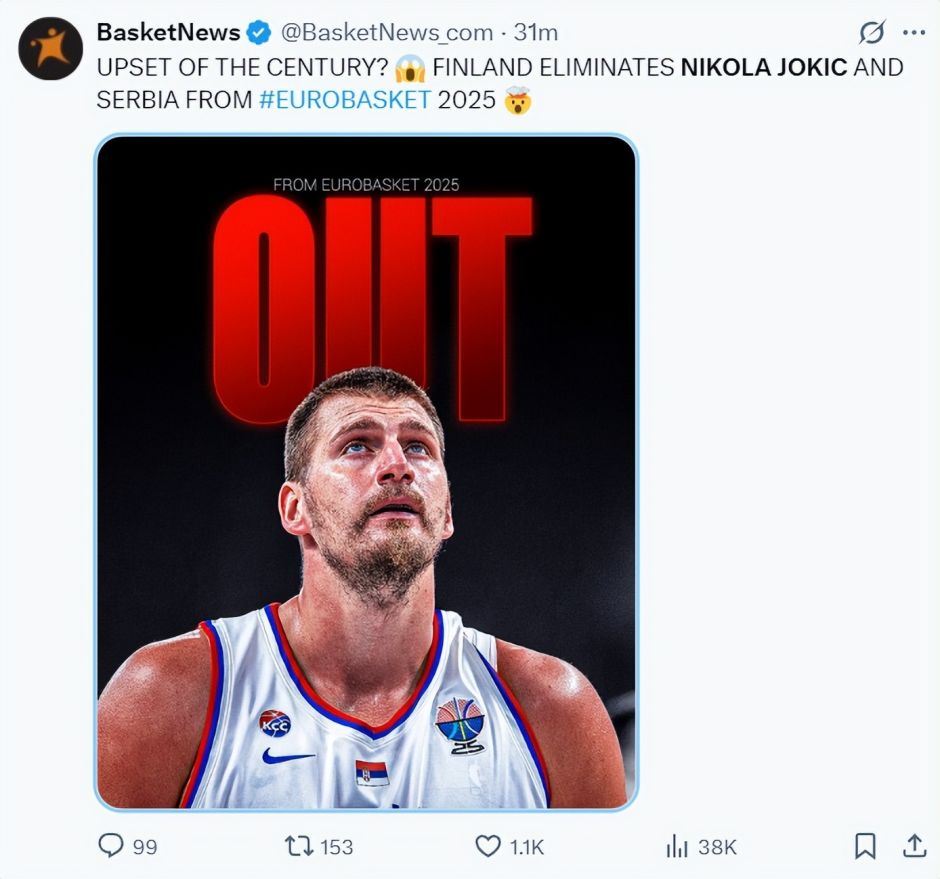Open Grok actions icon on the post
The height and width of the screenshot is (879, 940).
pos(872,33)
